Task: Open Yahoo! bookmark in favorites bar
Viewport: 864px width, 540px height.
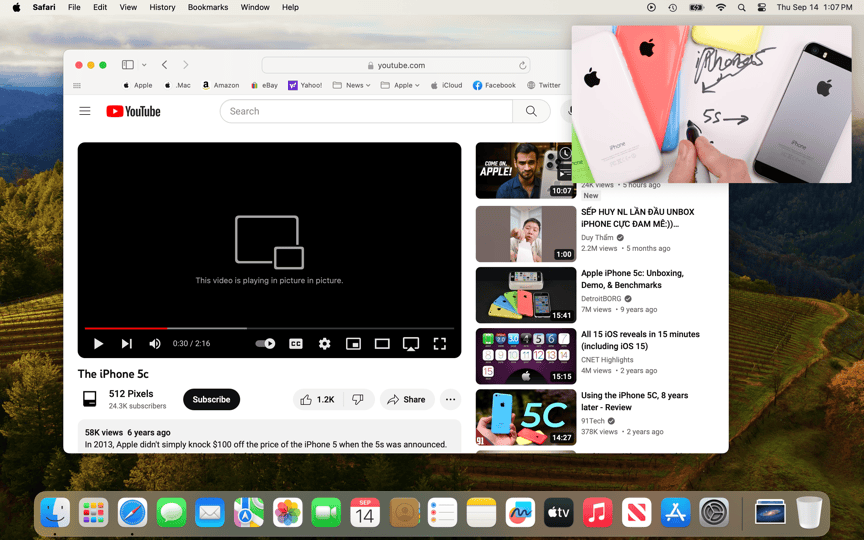Action: 305,85
